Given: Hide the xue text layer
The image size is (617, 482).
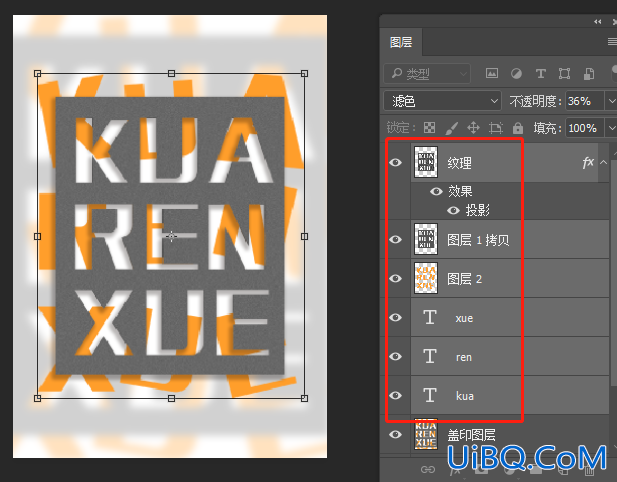Looking at the screenshot, I should [395, 317].
